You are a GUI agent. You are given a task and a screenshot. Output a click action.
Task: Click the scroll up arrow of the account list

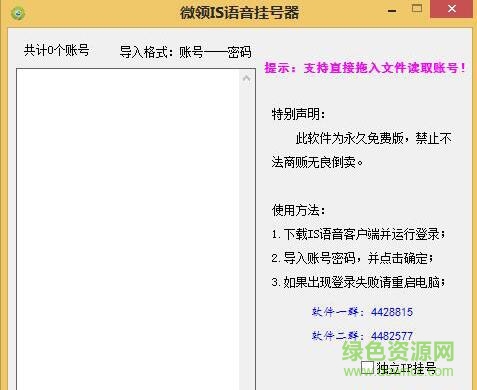tap(247, 79)
